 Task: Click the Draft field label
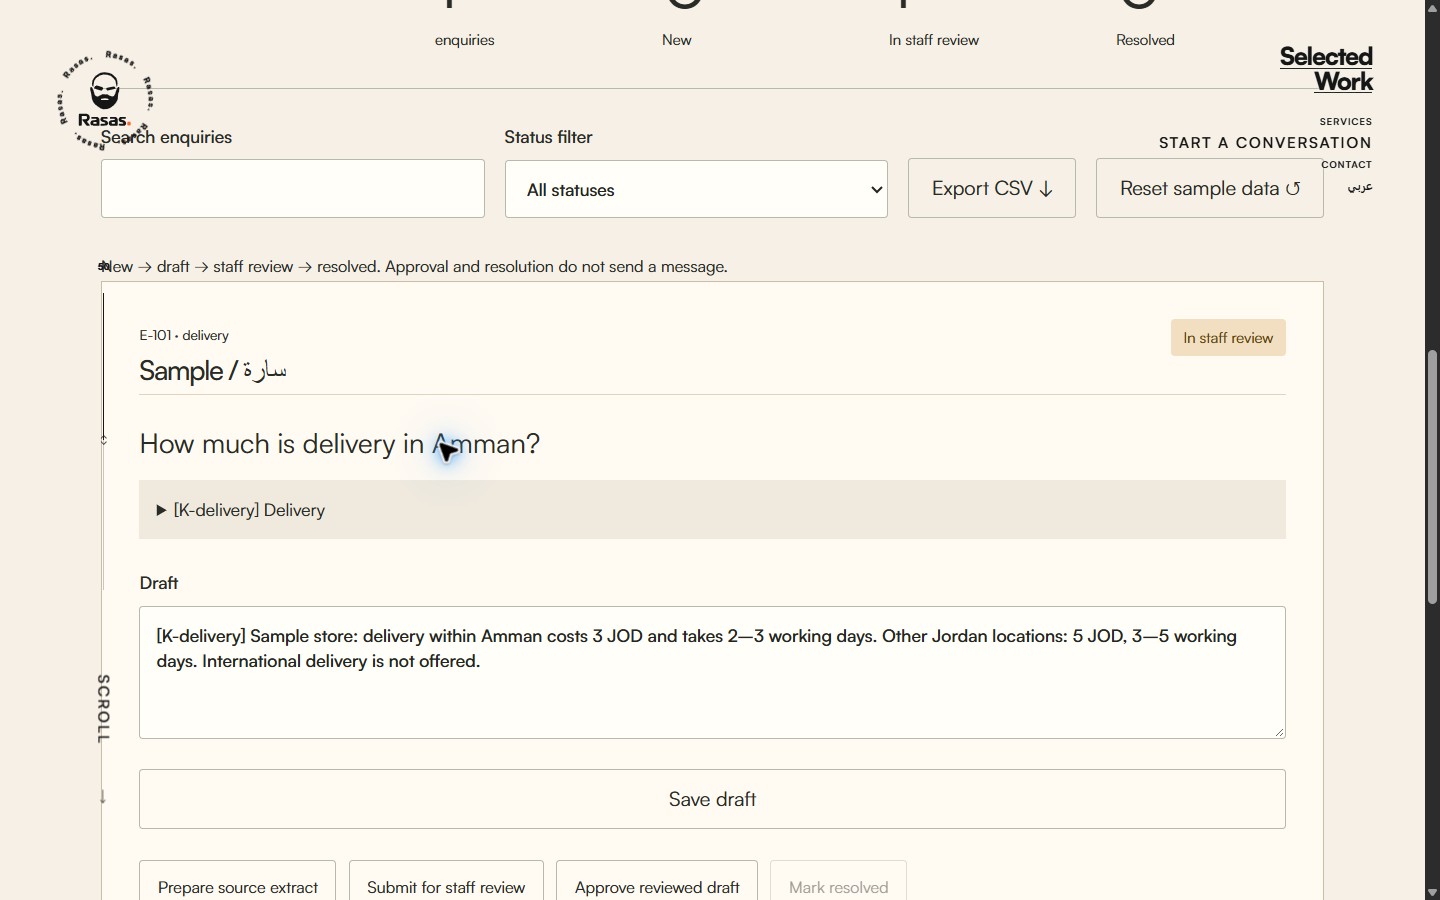(159, 583)
